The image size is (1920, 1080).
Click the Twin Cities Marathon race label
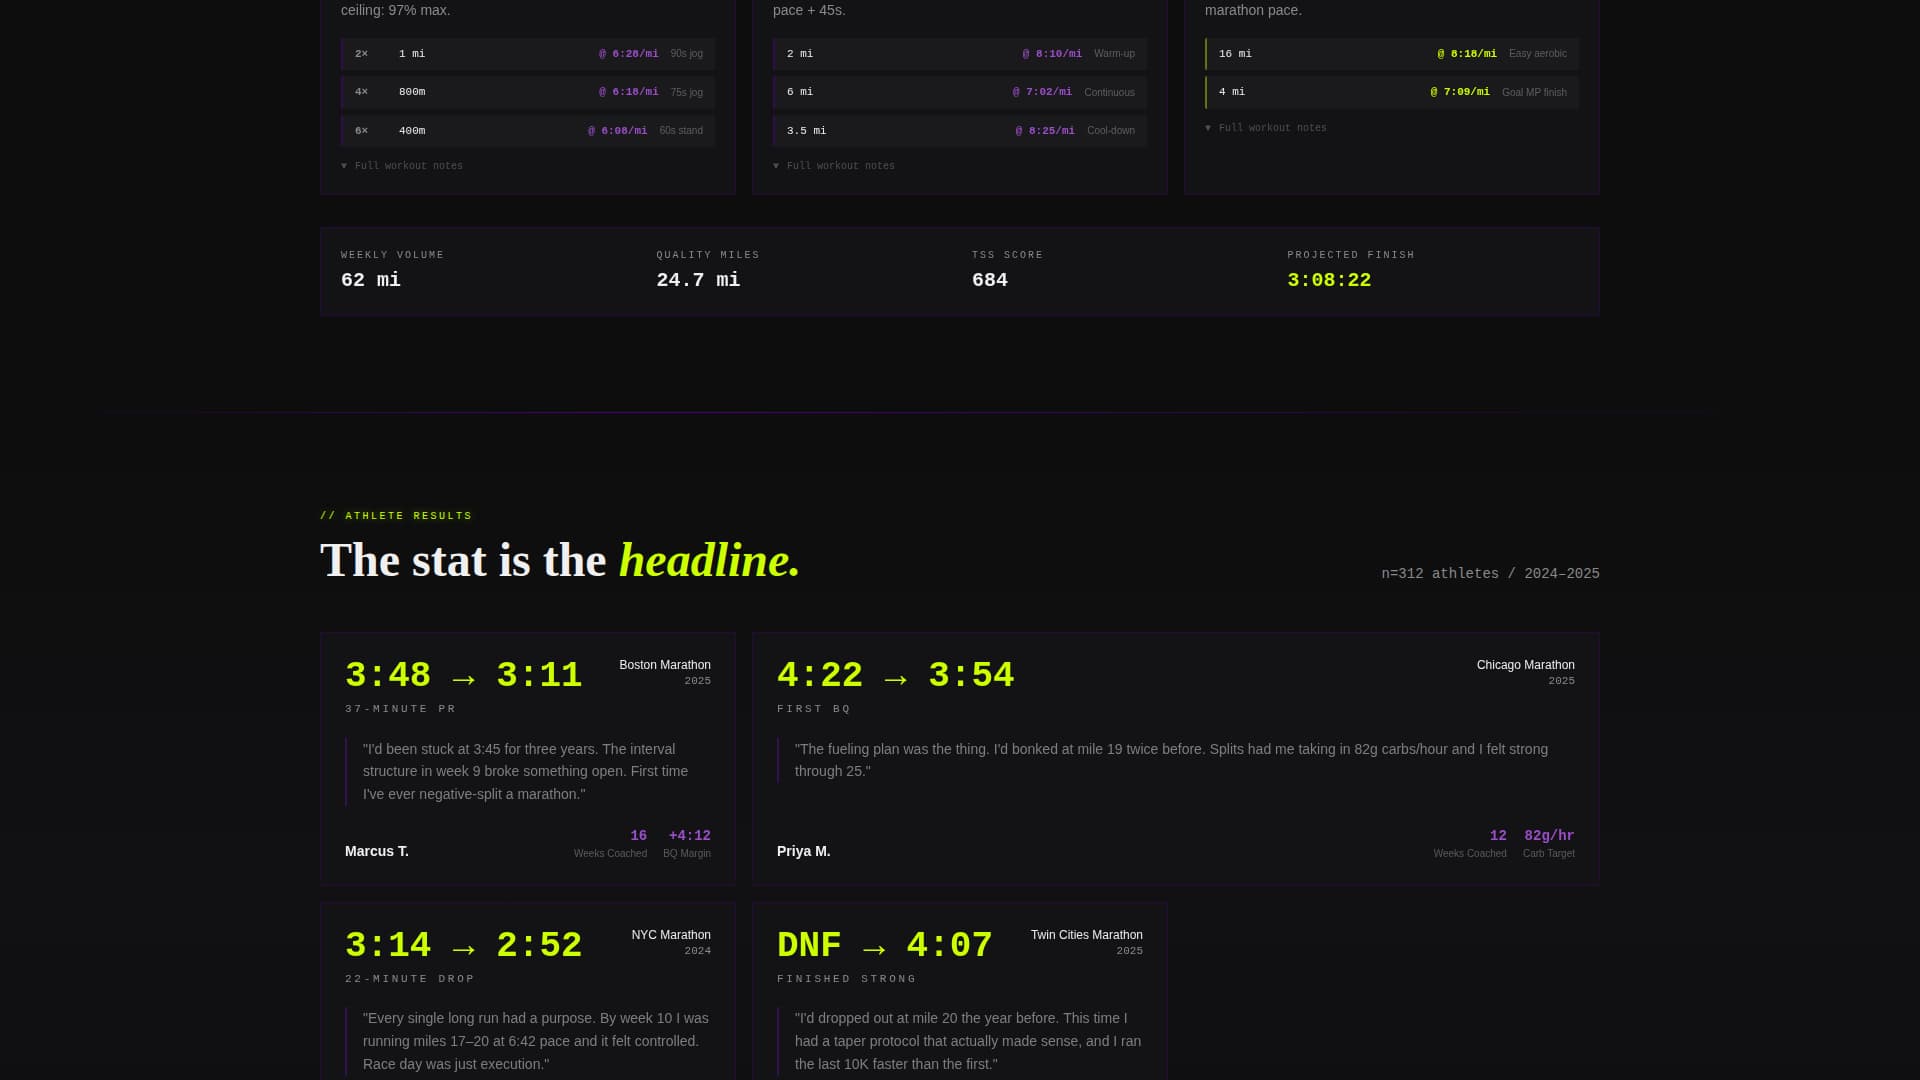[x=1087, y=935]
